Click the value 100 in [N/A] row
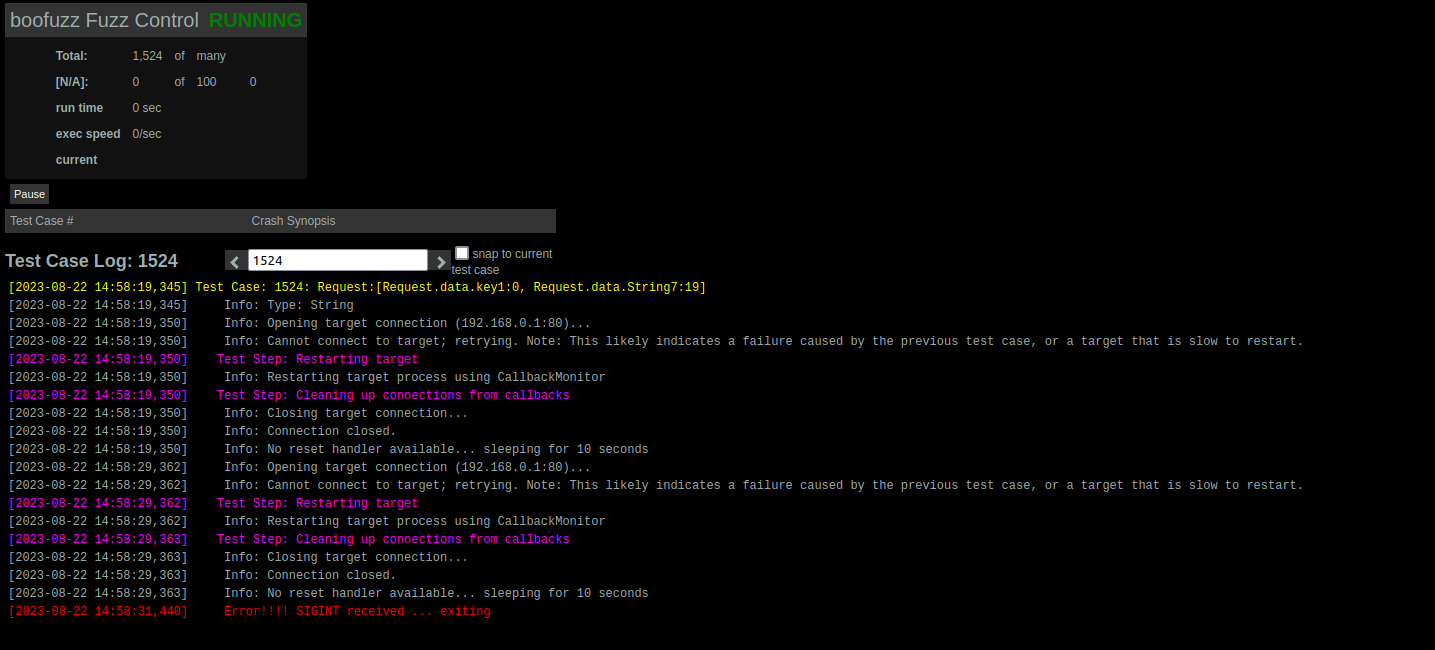 click(x=206, y=82)
